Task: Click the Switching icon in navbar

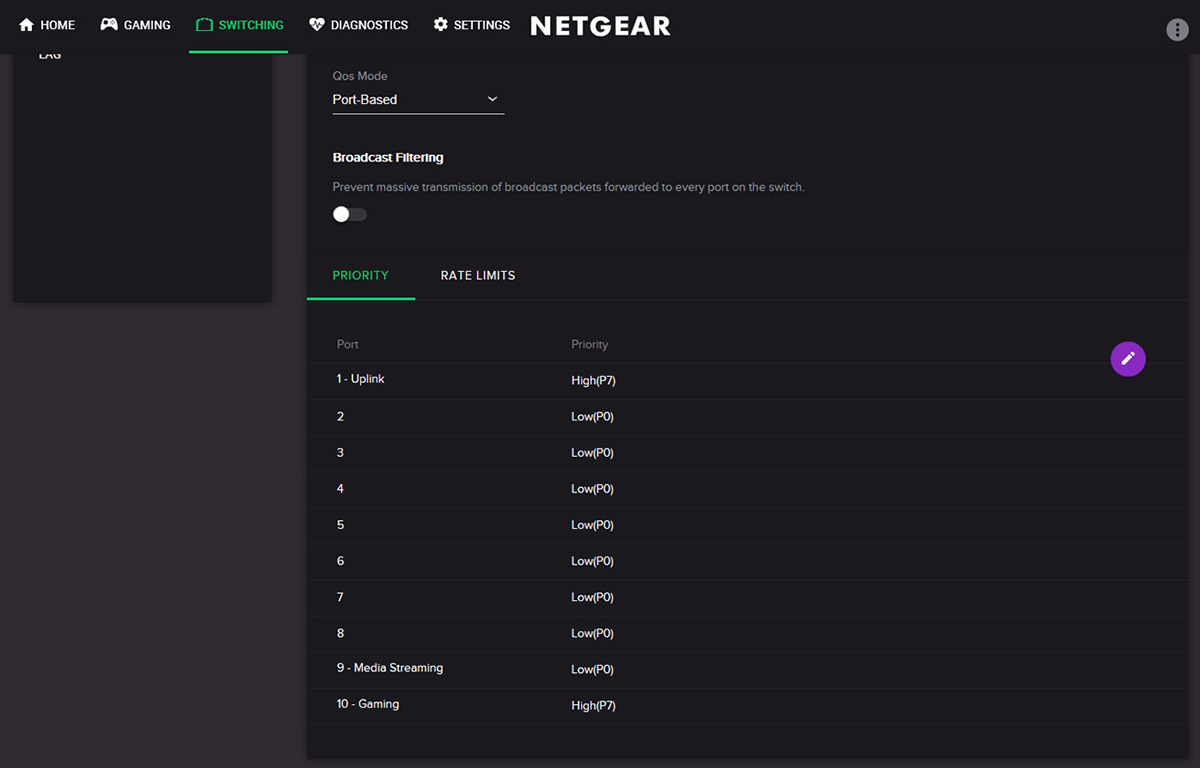Action: pyautogui.click(x=204, y=25)
